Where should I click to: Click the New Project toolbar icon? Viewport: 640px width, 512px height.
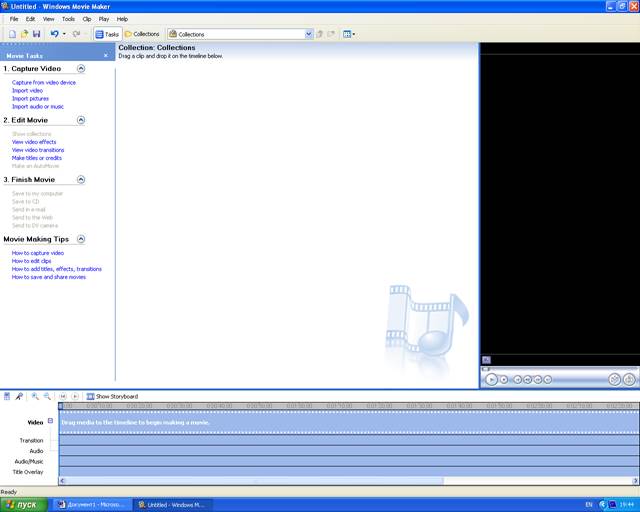pos(12,34)
